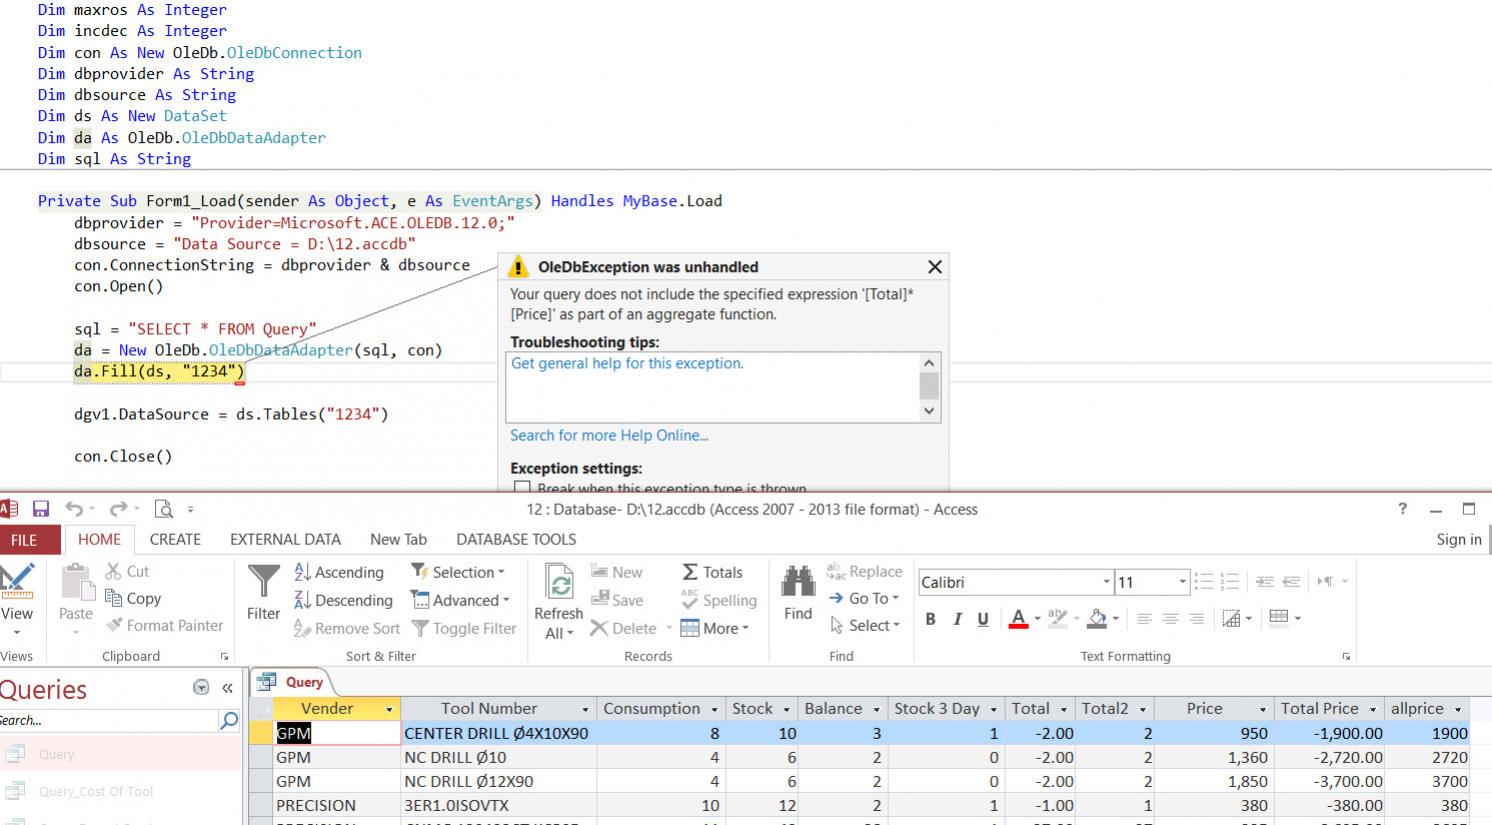Apply Bold text formatting

[x=930, y=619]
